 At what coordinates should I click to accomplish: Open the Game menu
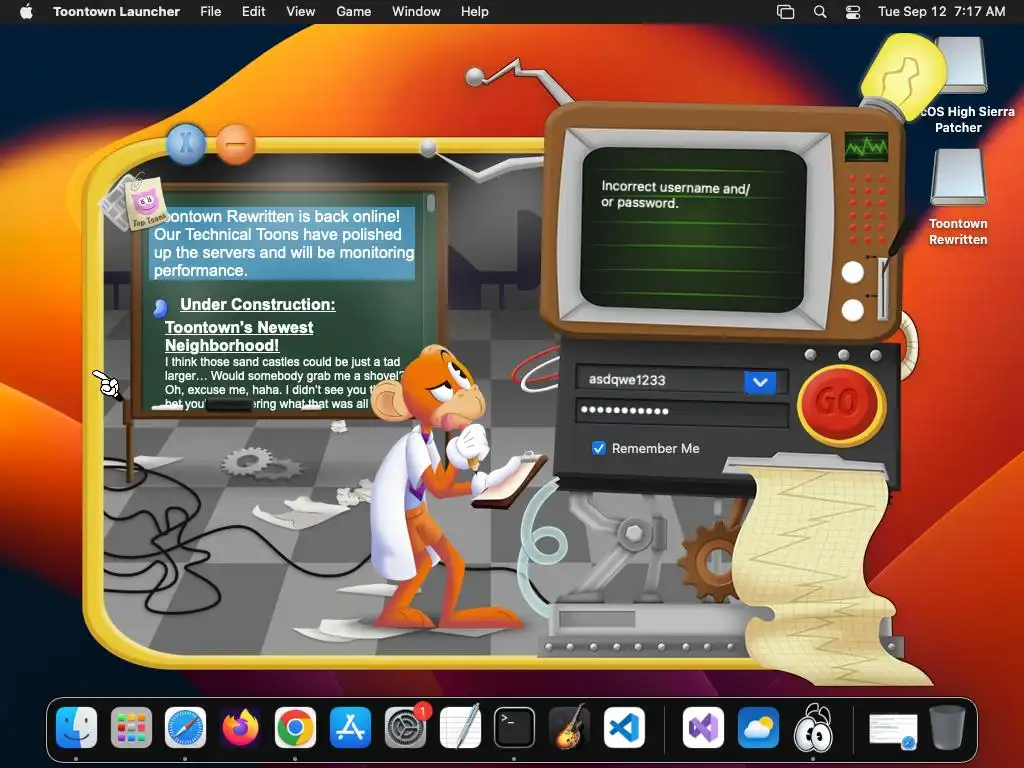click(x=353, y=12)
